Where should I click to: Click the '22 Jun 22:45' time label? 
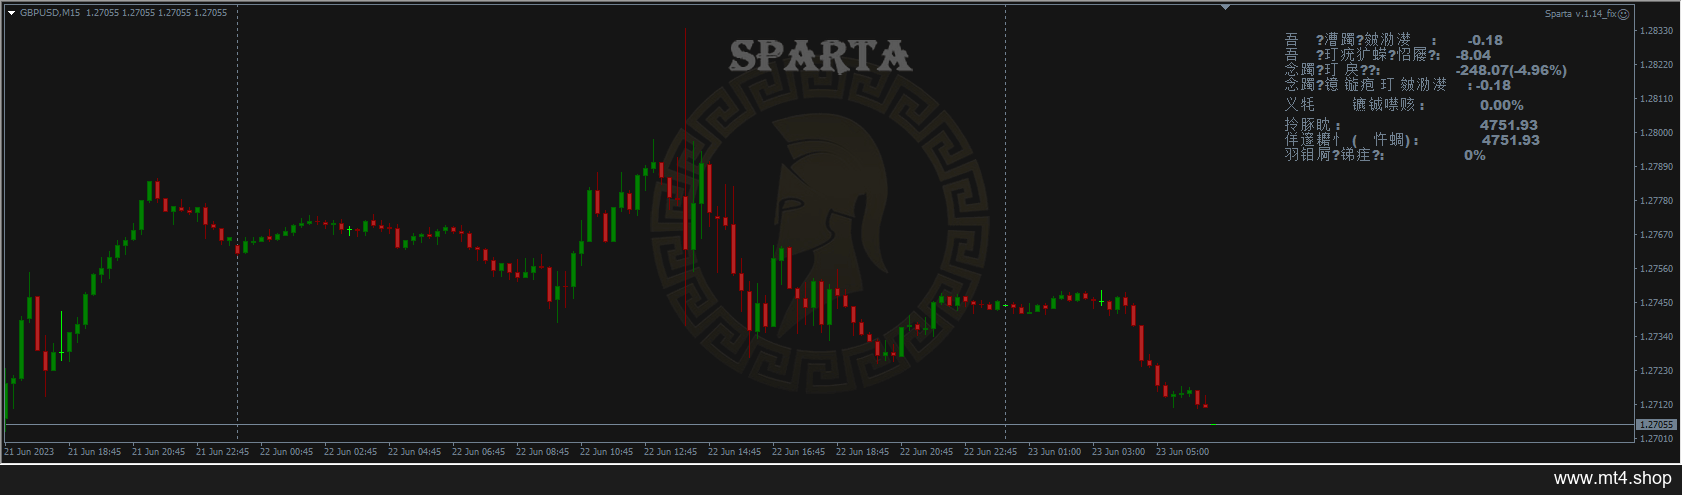click(x=990, y=452)
